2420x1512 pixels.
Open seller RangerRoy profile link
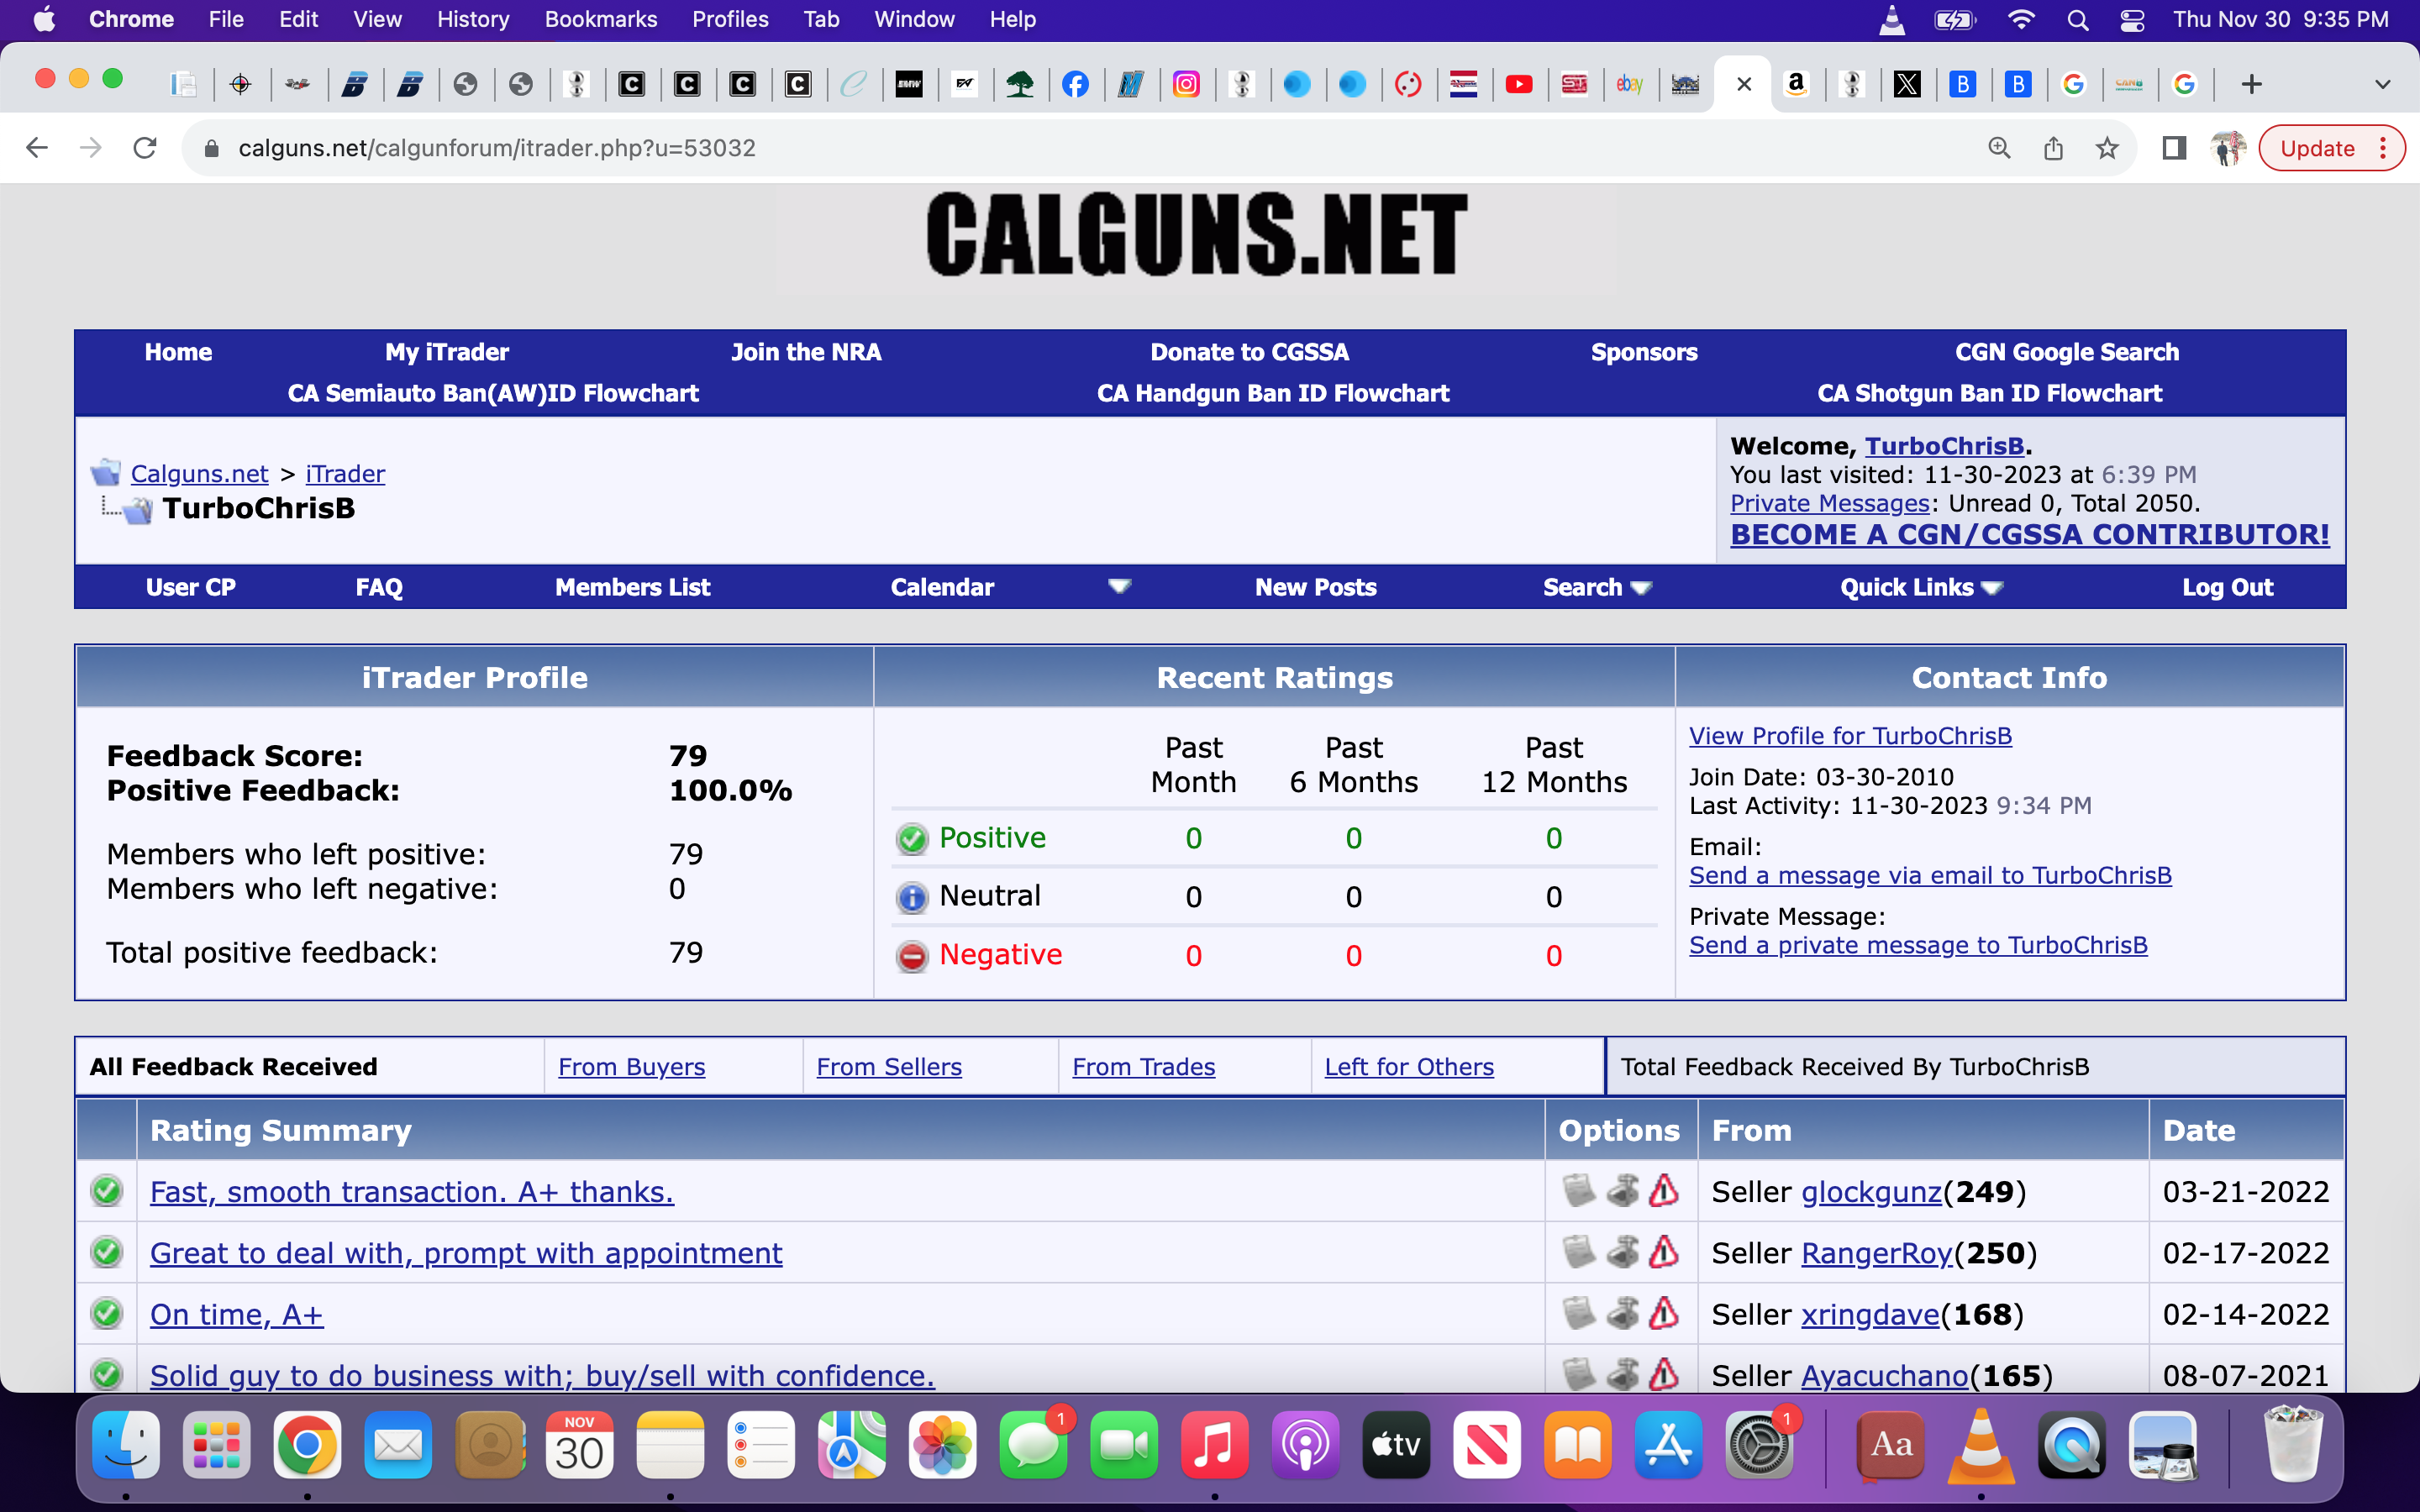click(x=1877, y=1253)
